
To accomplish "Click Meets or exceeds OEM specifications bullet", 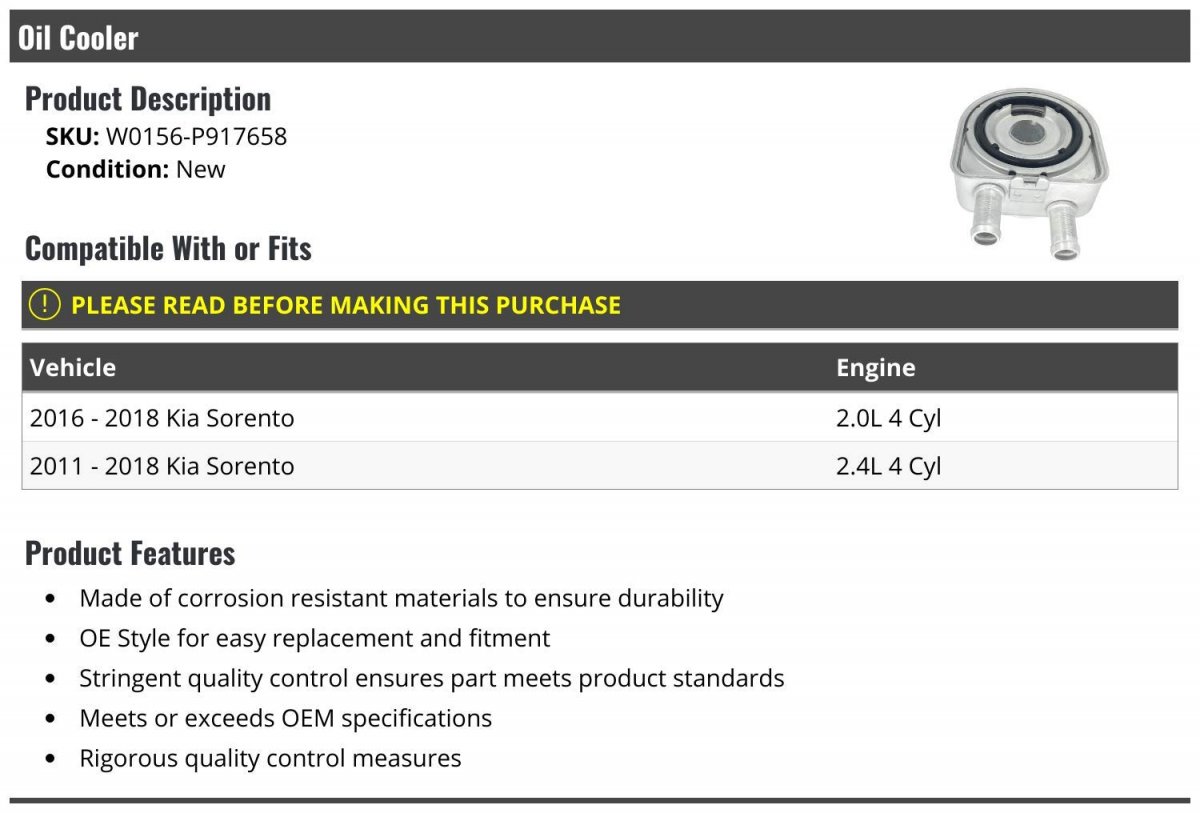I will pos(286,718).
